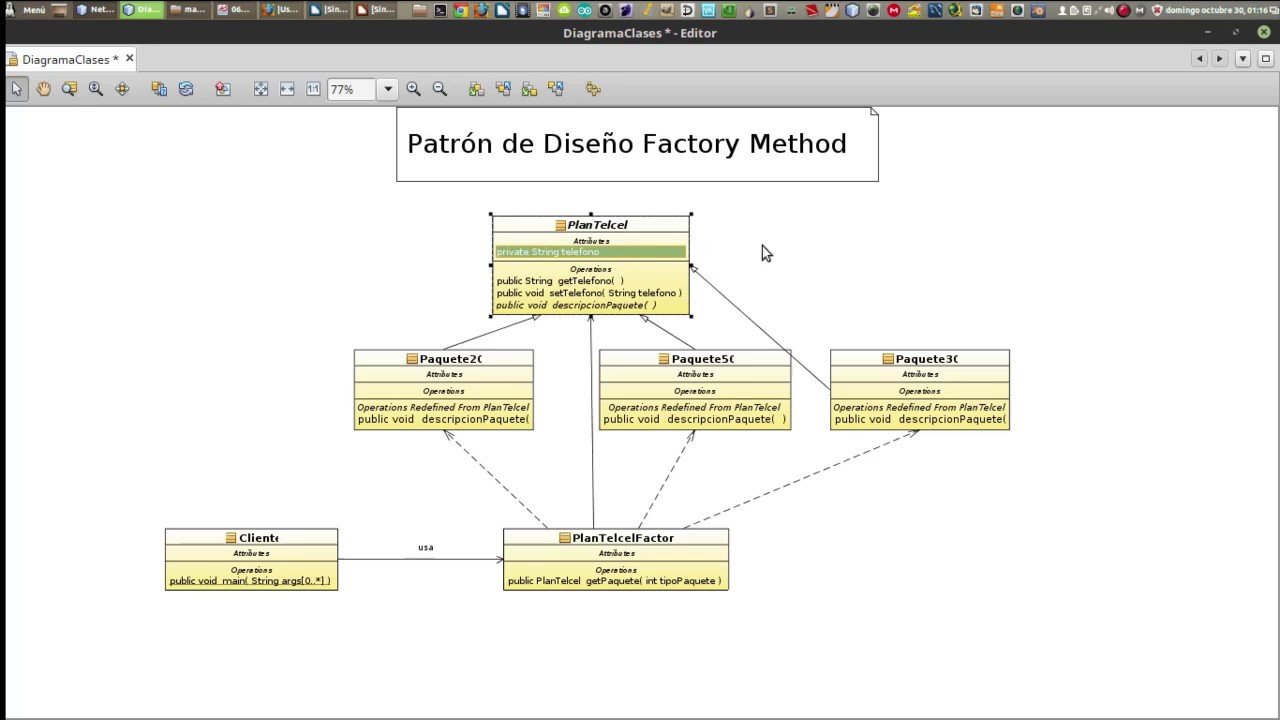Apply the orthogonal layout icon
Viewport: 1280px width, 720px height.
coord(503,89)
